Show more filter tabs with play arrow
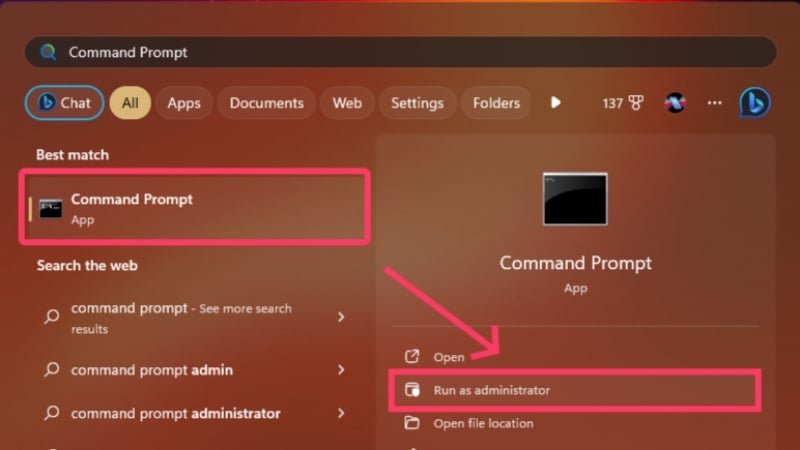Viewport: 800px width, 450px height. point(556,103)
